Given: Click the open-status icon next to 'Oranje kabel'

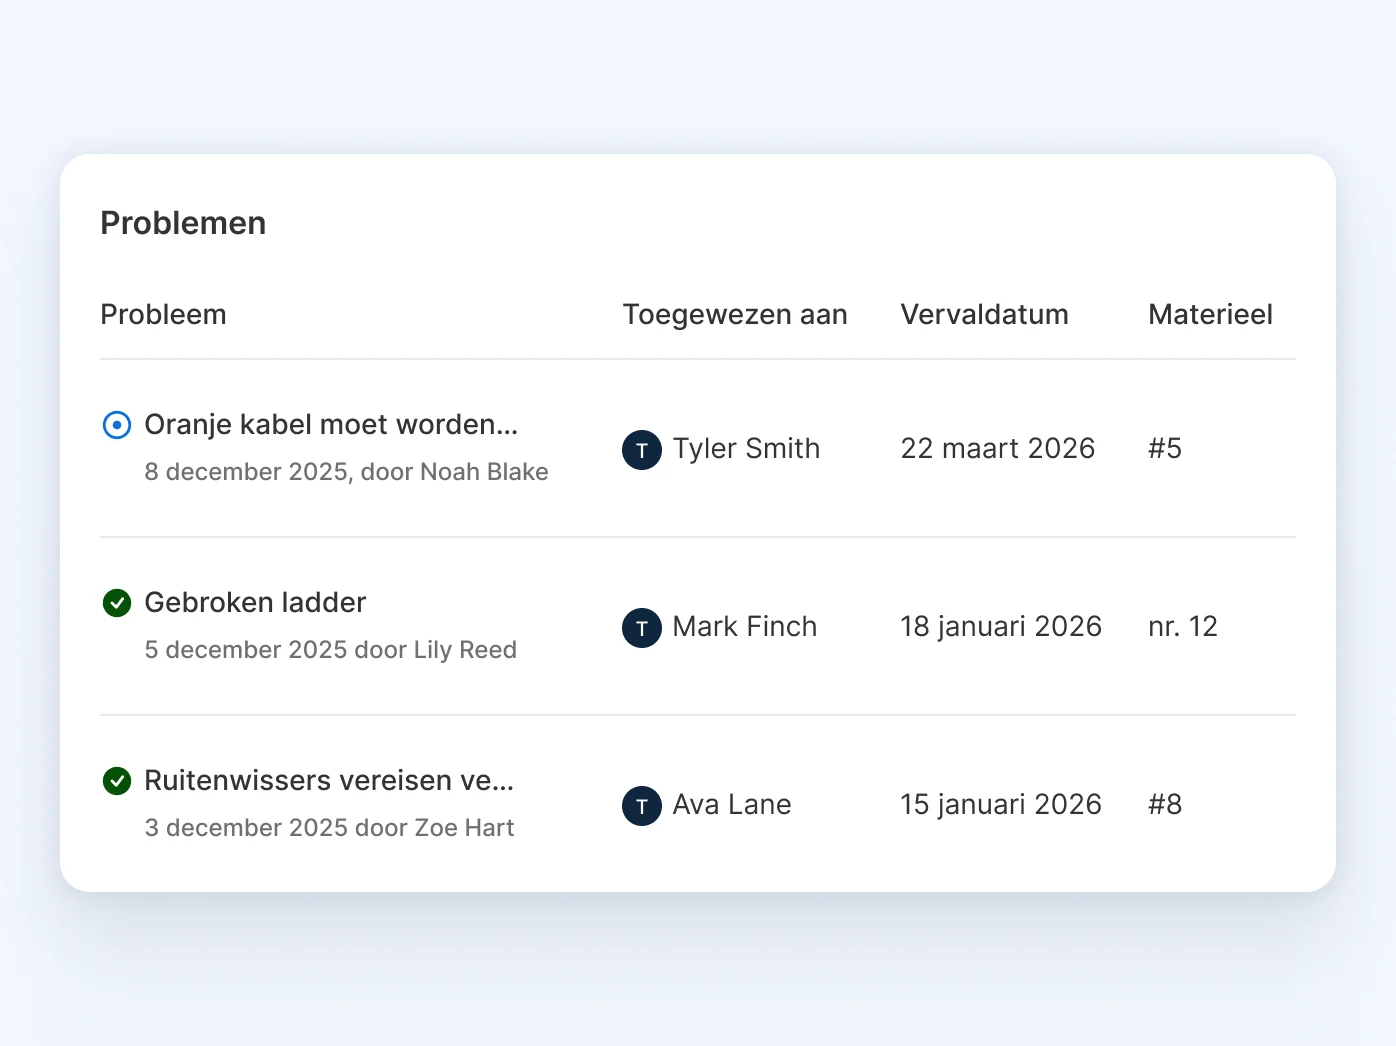Looking at the screenshot, I should click(x=117, y=425).
